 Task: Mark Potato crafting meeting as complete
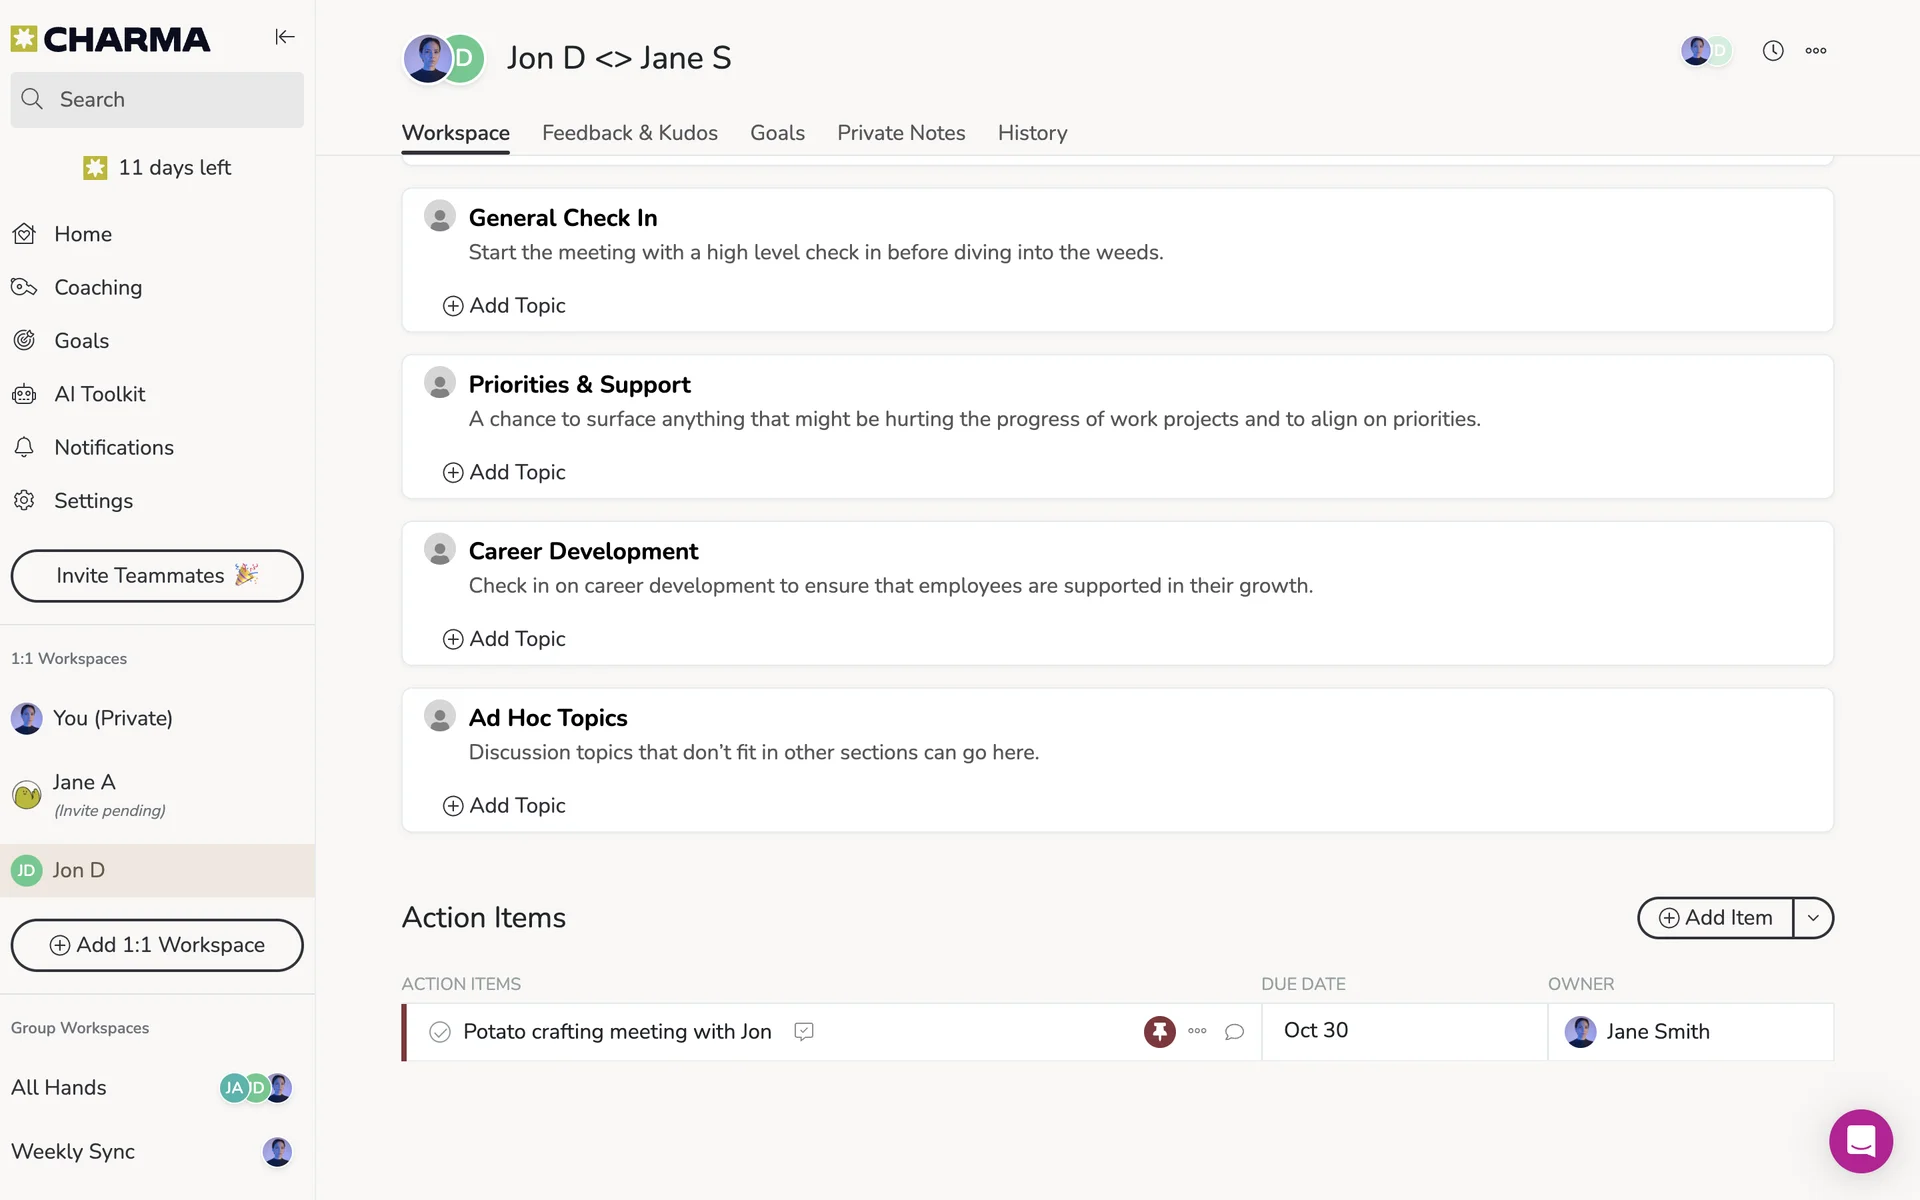(x=440, y=1031)
